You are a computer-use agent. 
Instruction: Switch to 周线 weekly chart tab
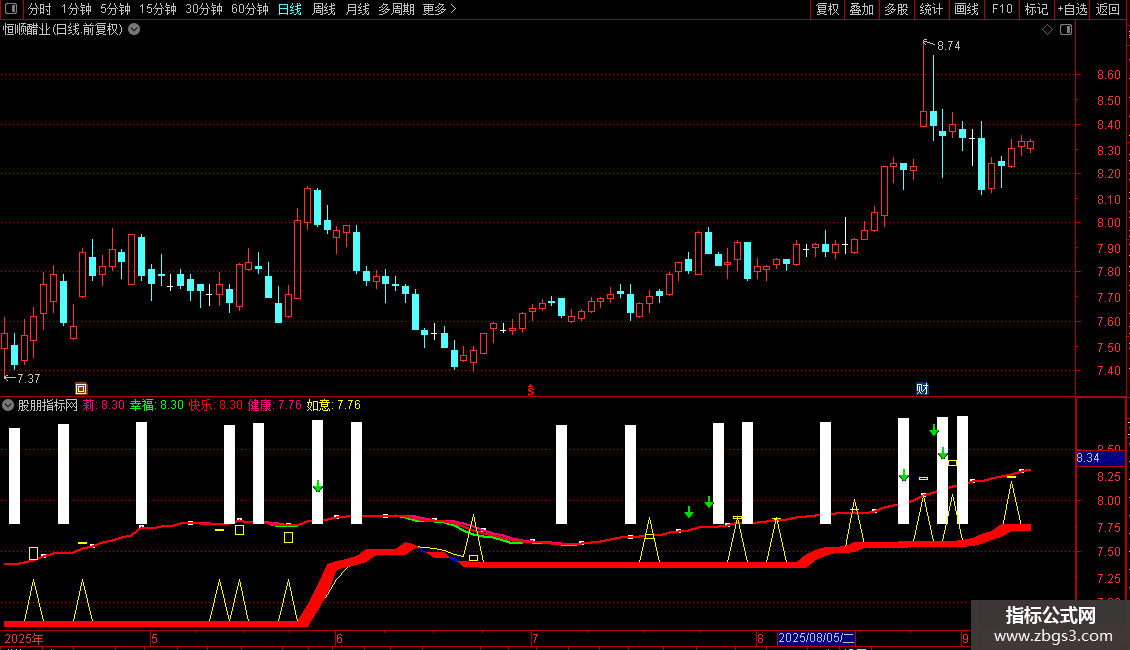pyautogui.click(x=324, y=9)
